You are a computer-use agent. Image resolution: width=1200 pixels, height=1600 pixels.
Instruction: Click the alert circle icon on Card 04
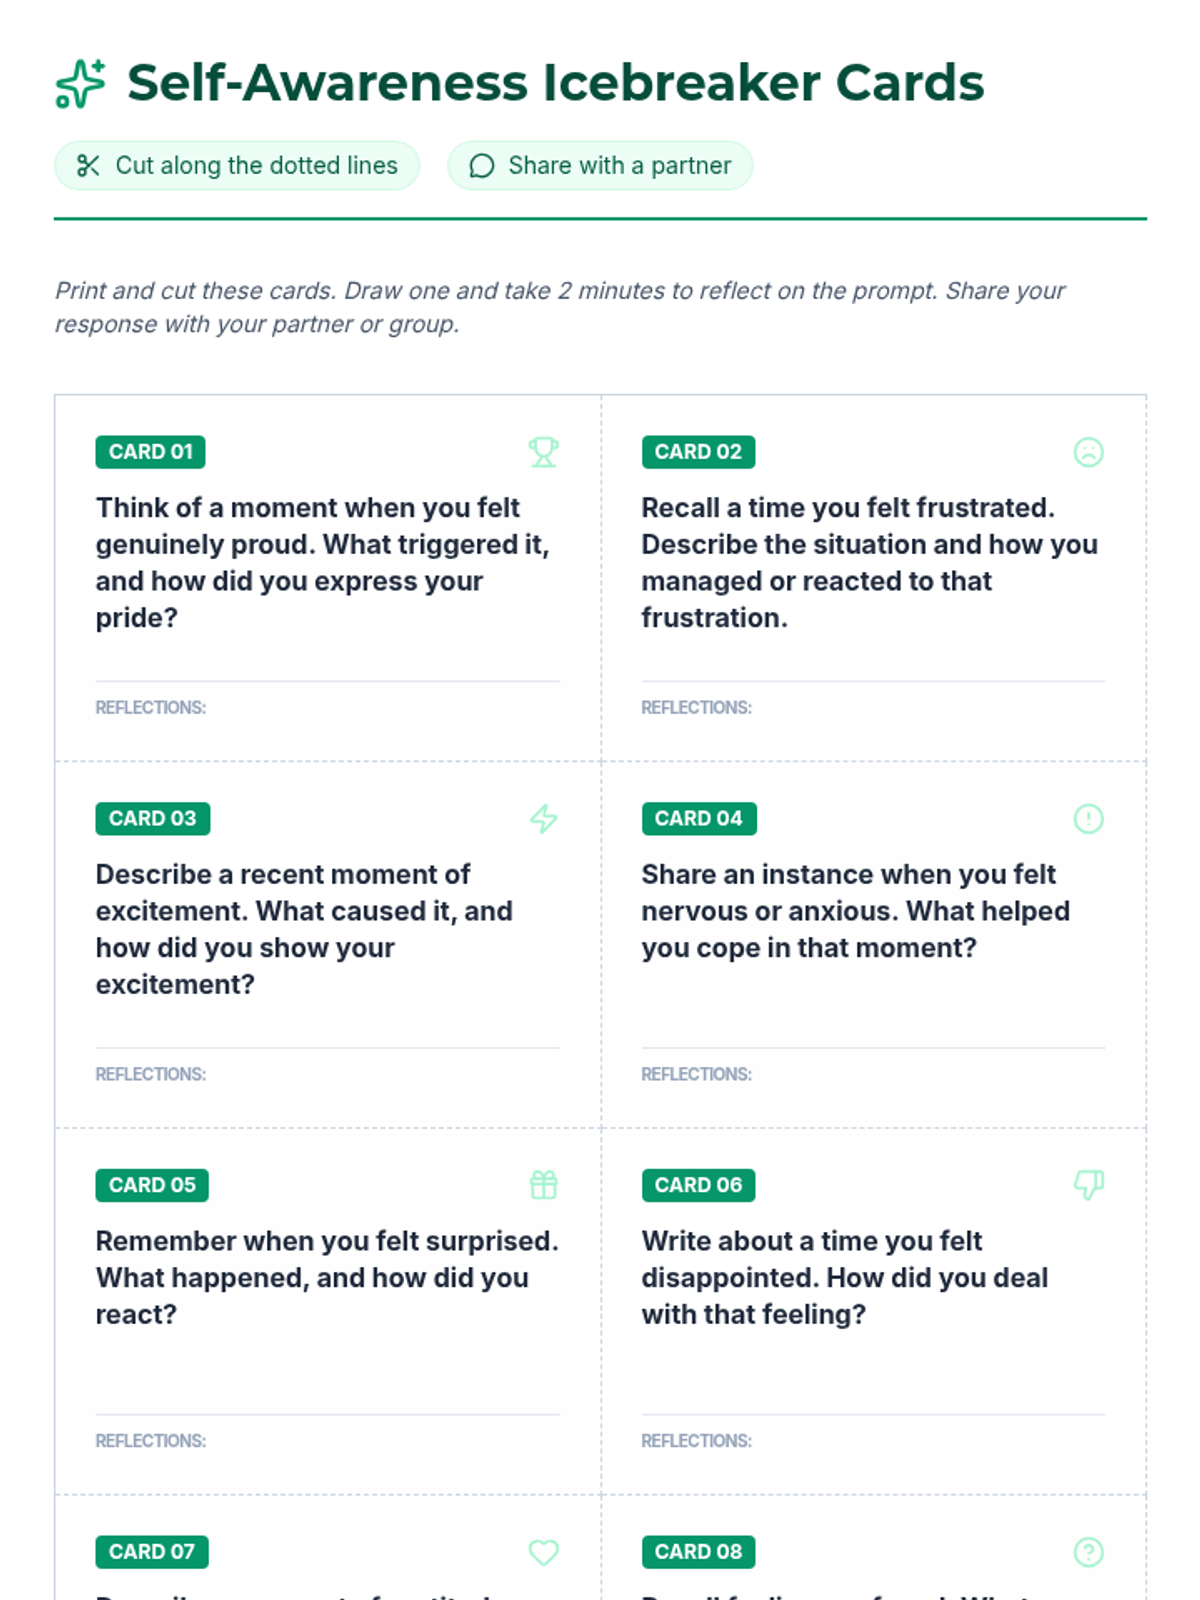(1088, 819)
